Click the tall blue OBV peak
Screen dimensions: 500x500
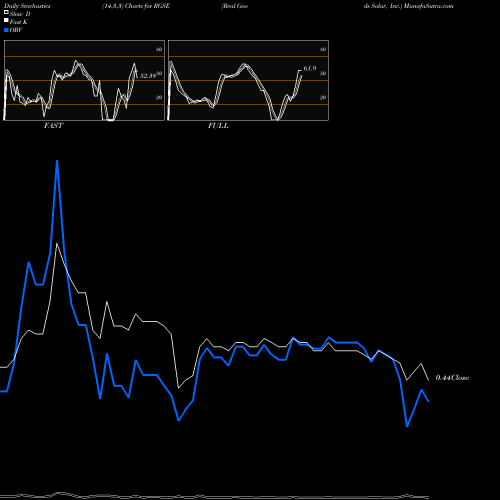coord(57,162)
